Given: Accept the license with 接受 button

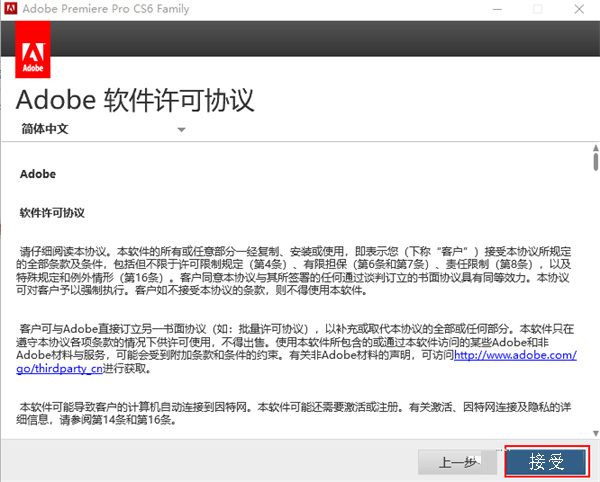Looking at the screenshot, I should coord(546,462).
